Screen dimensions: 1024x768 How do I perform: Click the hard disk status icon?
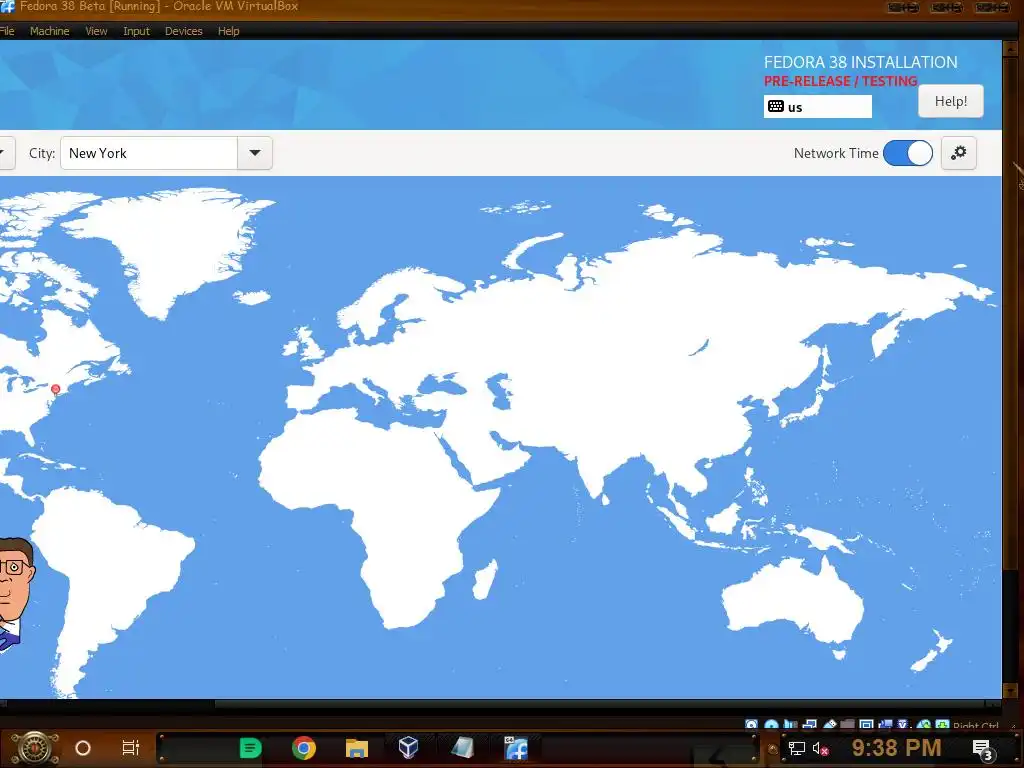click(x=752, y=725)
